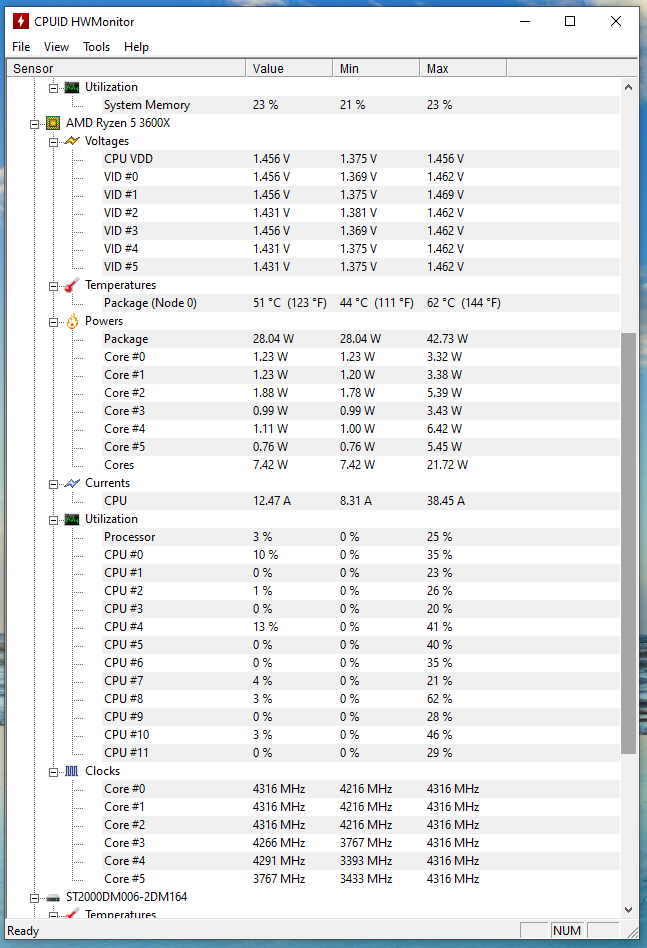
Task: Click the green Utilization icon above System Memory
Action: pos(72,87)
